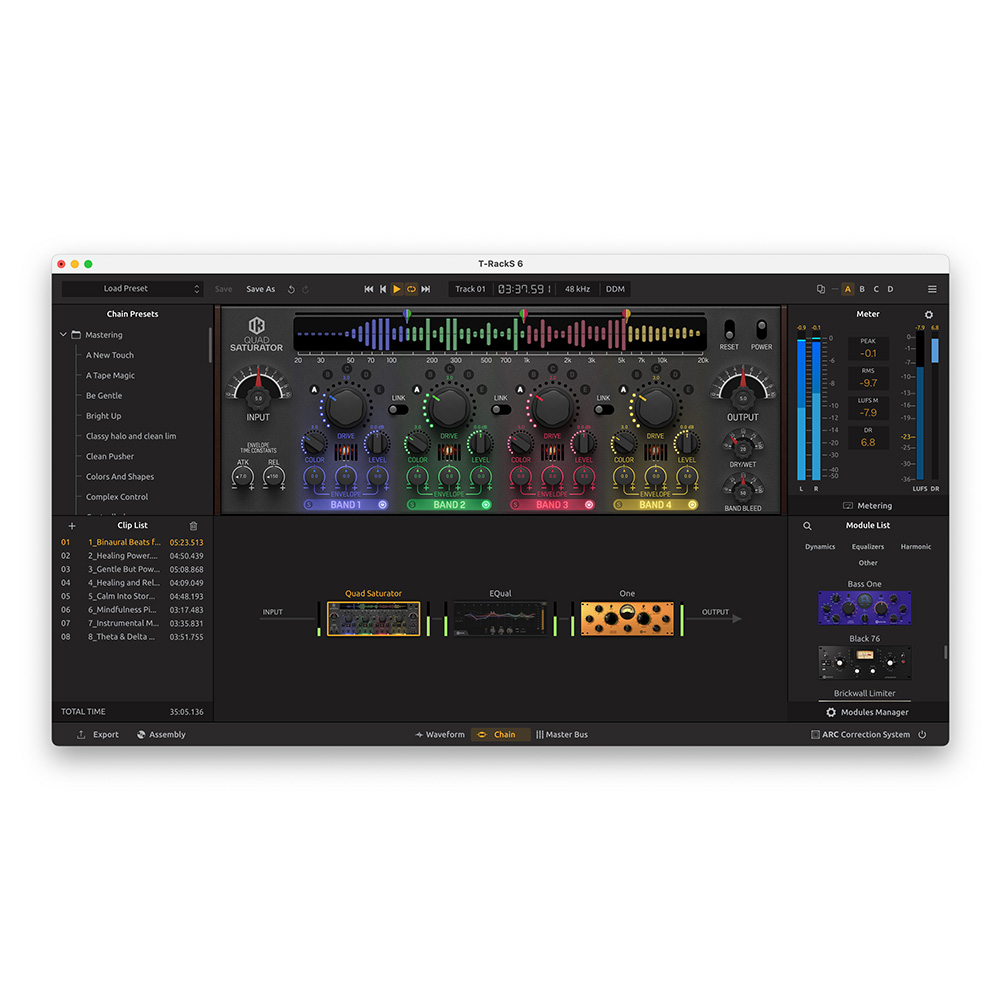1000x1000 pixels.
Task: Select comparison slot B
Action: 862,289
